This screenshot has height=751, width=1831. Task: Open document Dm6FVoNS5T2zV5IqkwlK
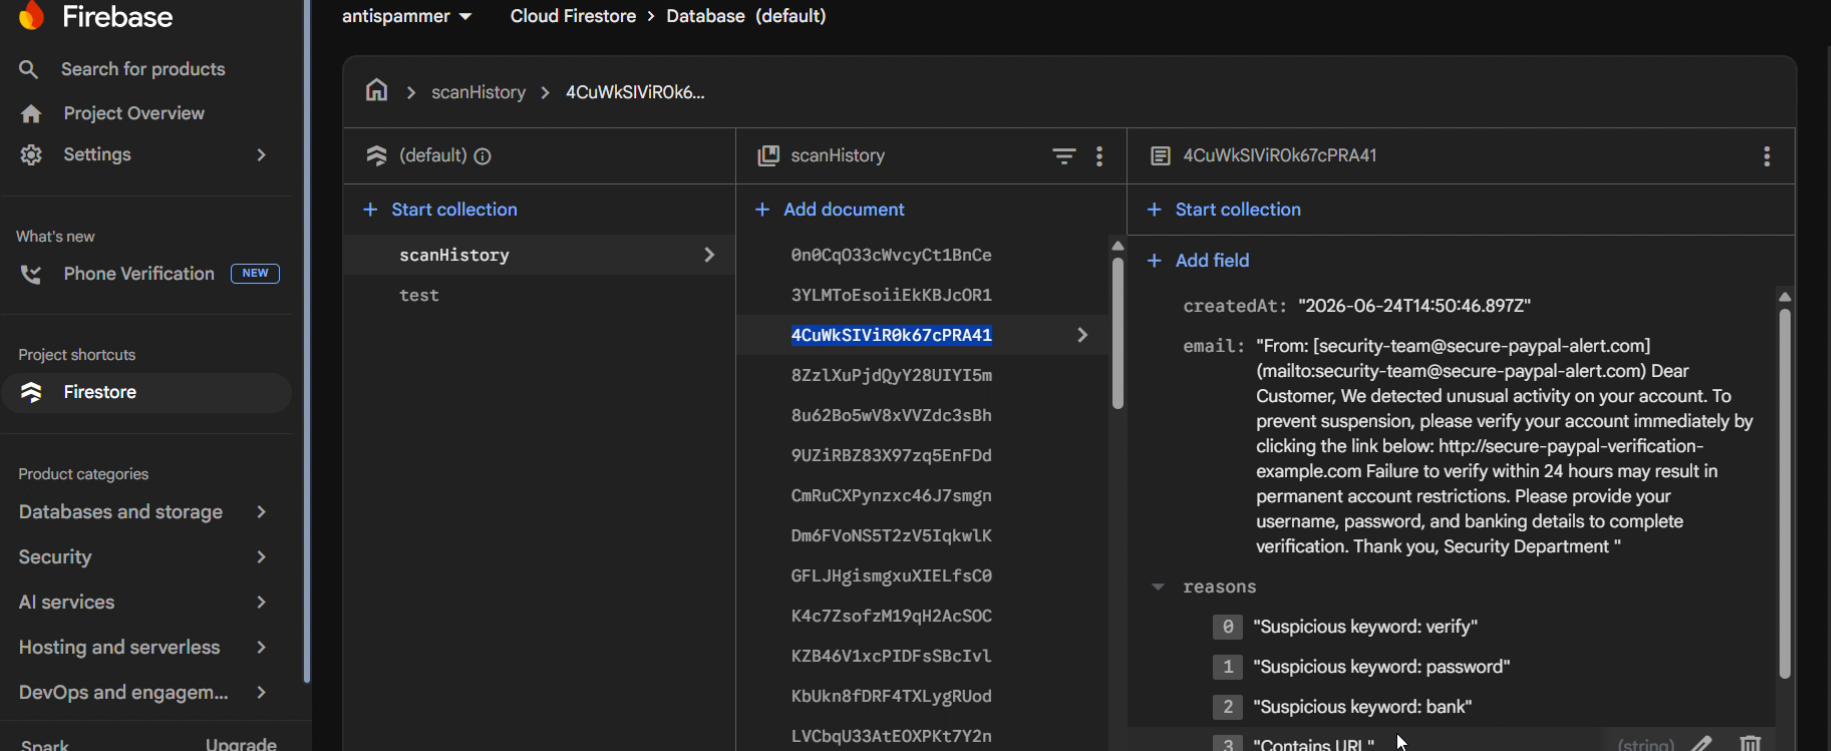click(891, 535)
